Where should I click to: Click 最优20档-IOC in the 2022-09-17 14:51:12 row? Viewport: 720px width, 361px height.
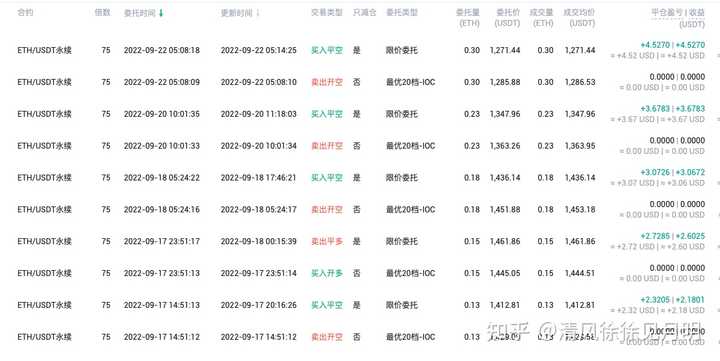[x=411, y=337]
